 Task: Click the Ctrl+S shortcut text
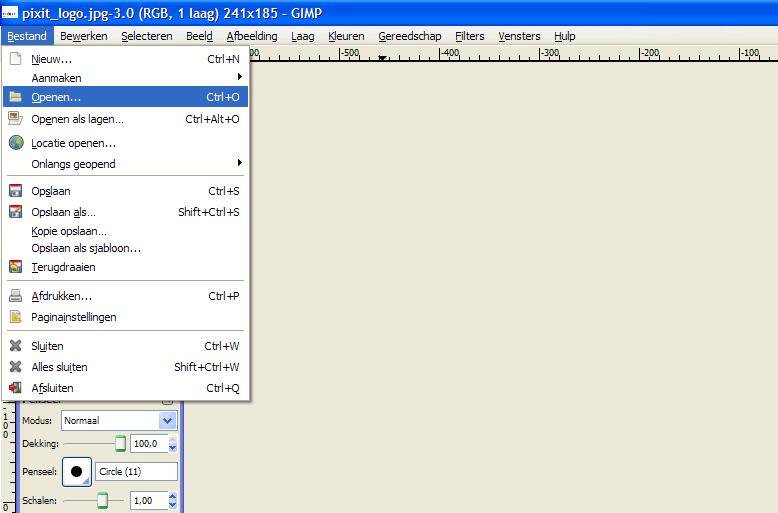click(224, 191)
